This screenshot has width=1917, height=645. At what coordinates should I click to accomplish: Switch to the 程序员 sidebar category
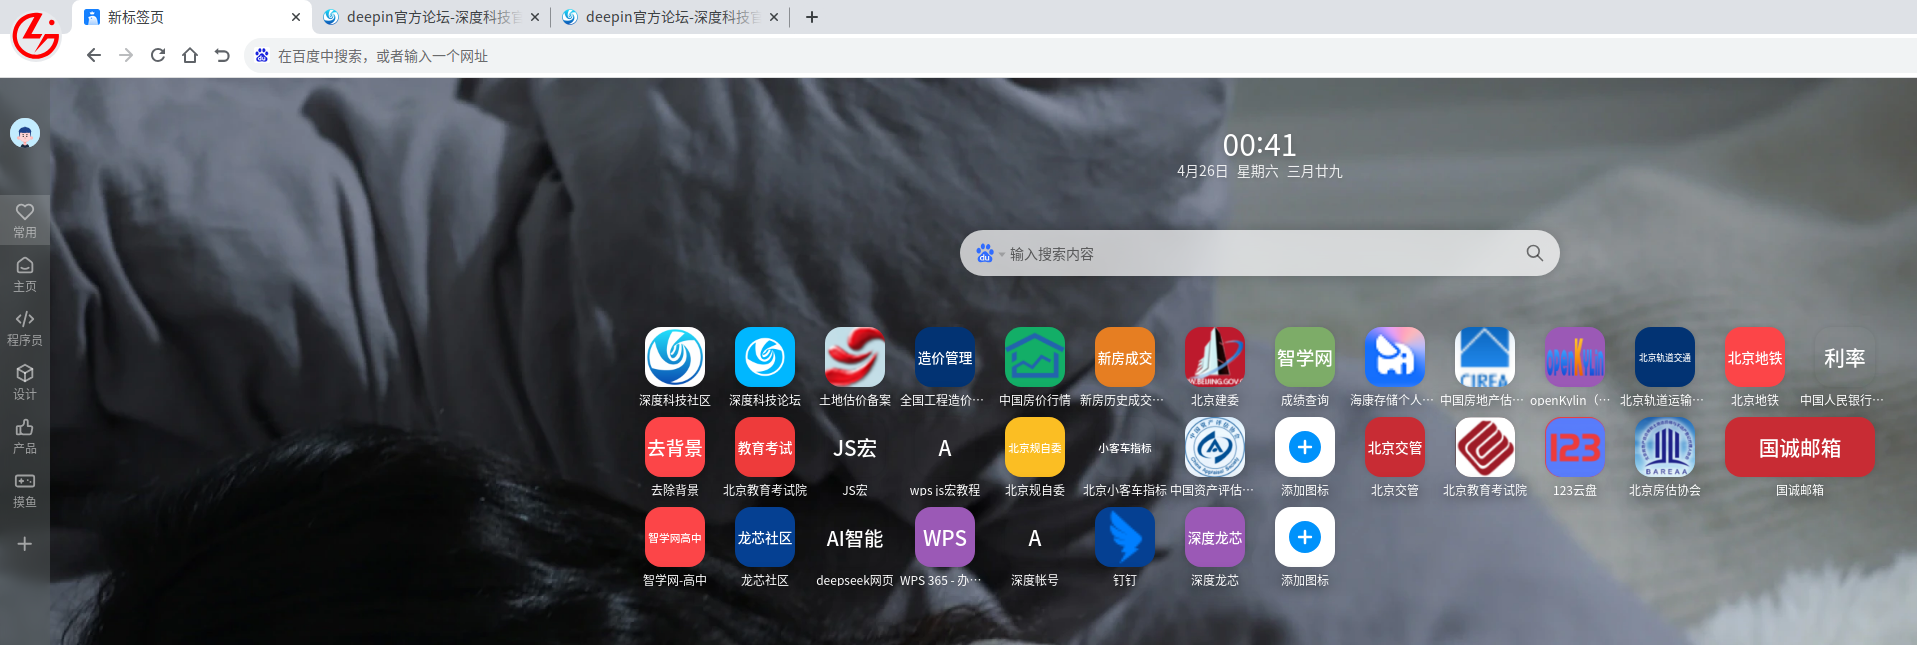pyautogui.click(x=25, y=328)
